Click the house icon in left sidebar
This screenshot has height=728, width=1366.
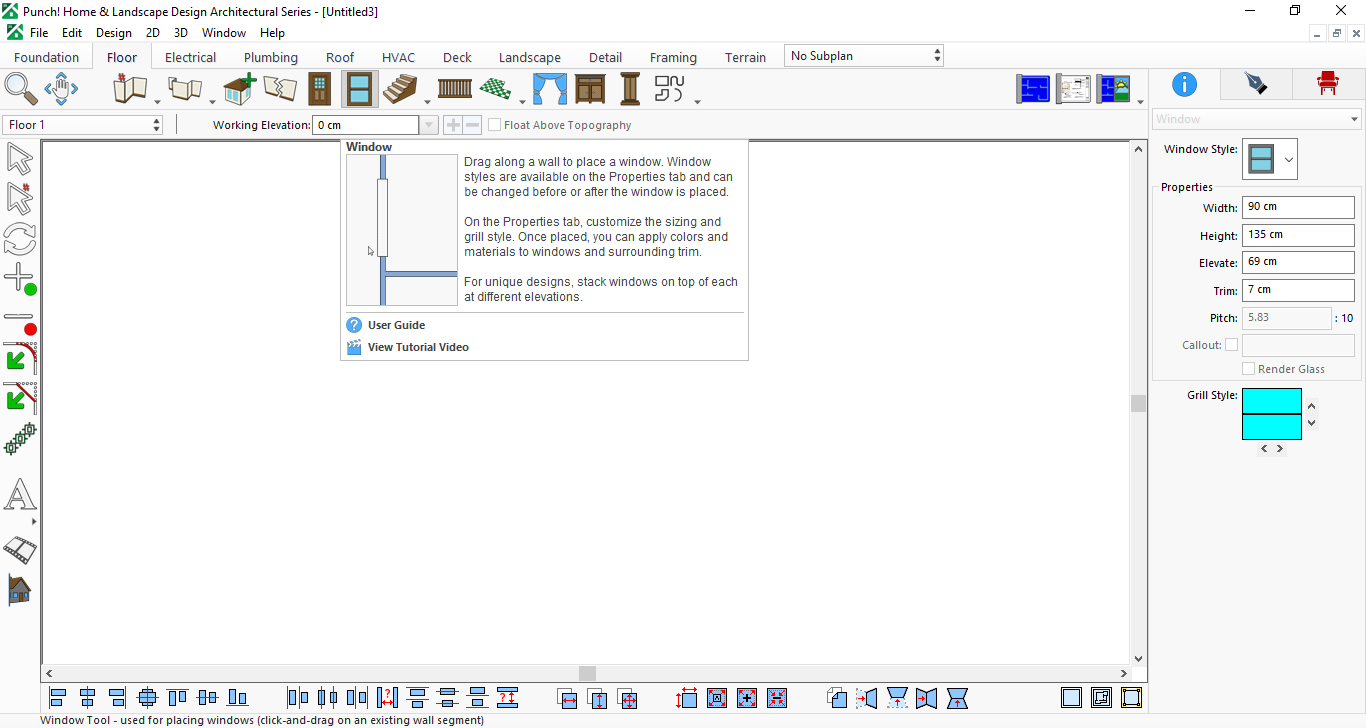20,590
